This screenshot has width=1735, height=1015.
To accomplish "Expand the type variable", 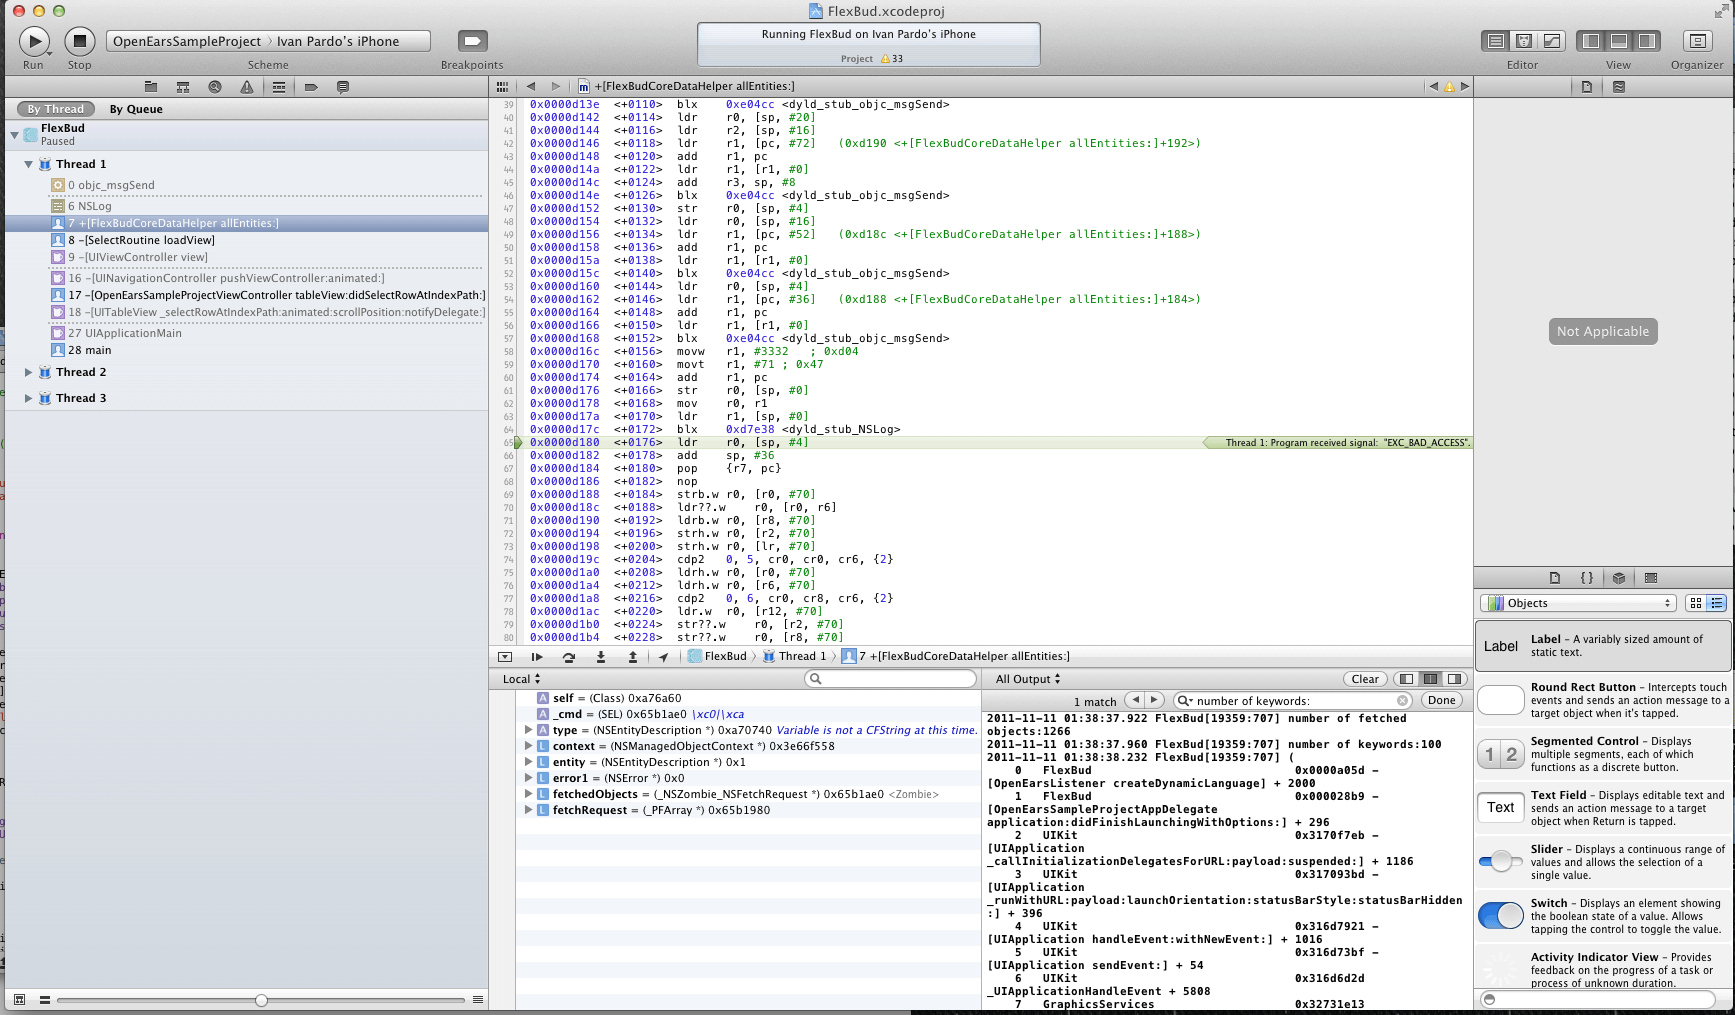I will point(528,730).
